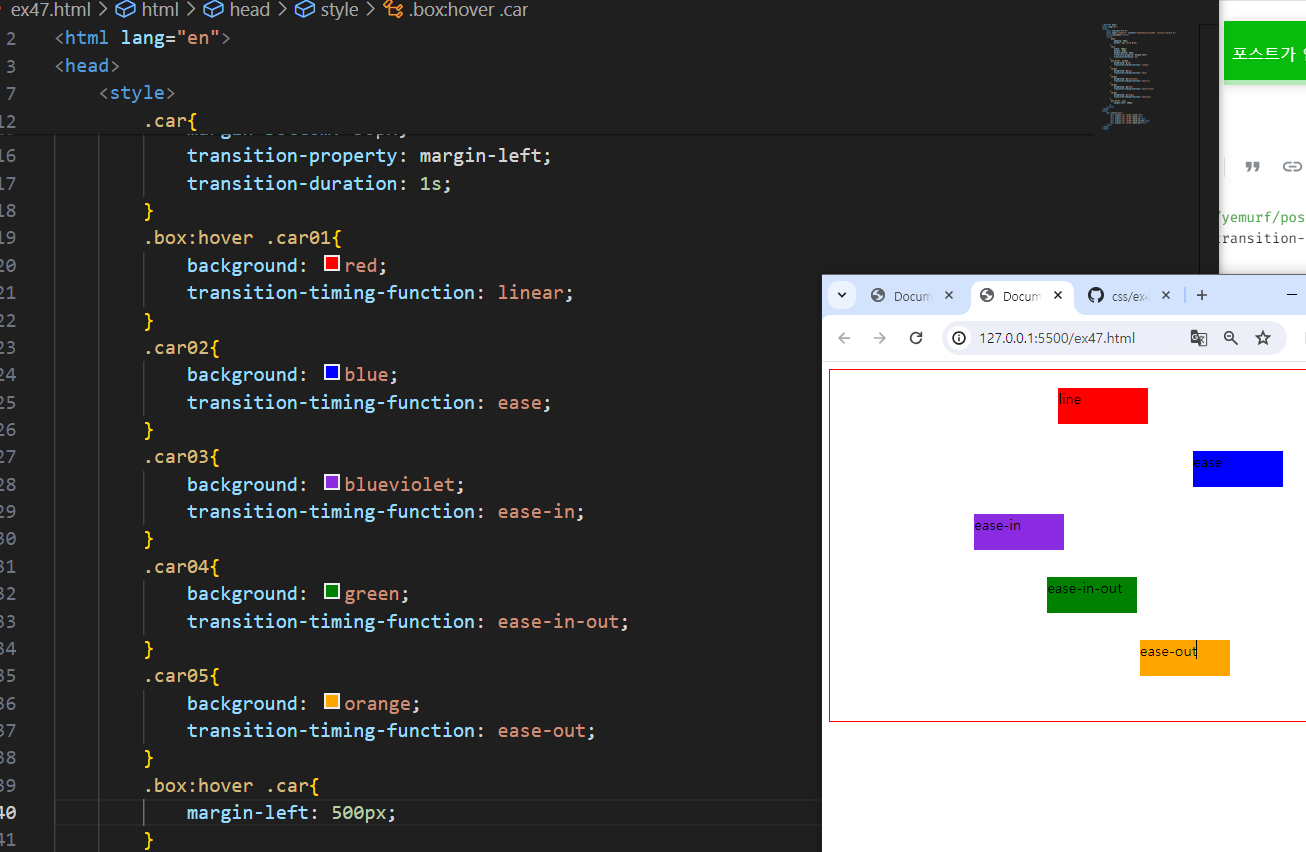1306x852 pixels.
Task: Switch to the first Document browser tab
Action: [x=911, y=296]
